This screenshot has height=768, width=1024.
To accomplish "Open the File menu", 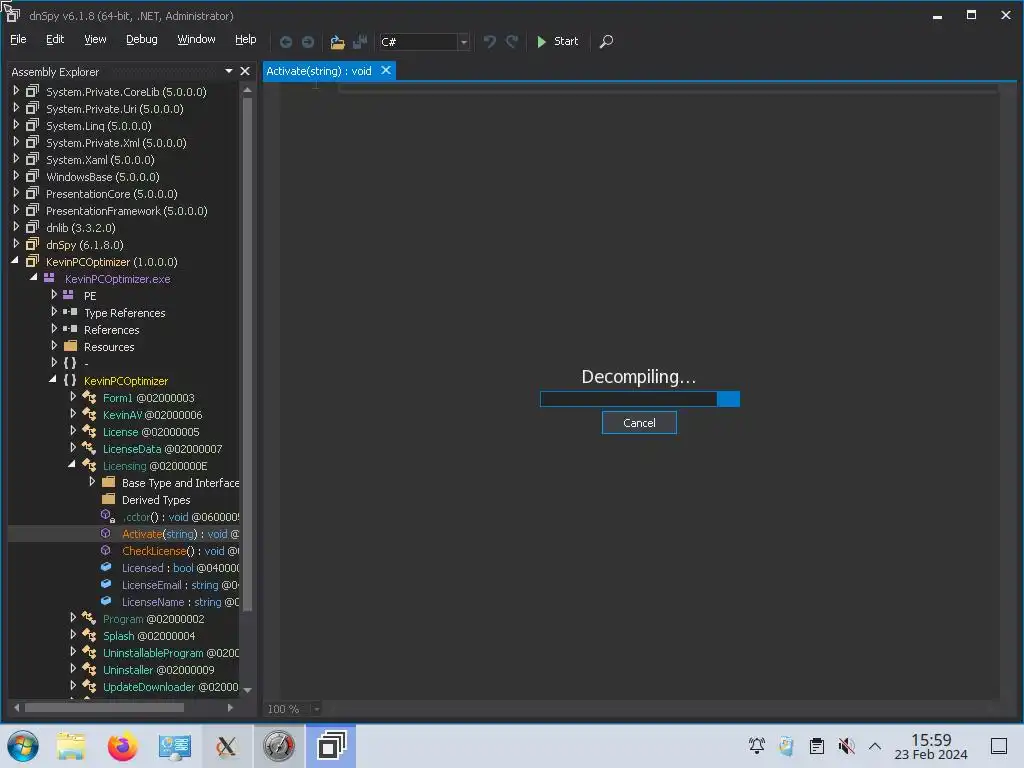I will click(x=18, y=39).
